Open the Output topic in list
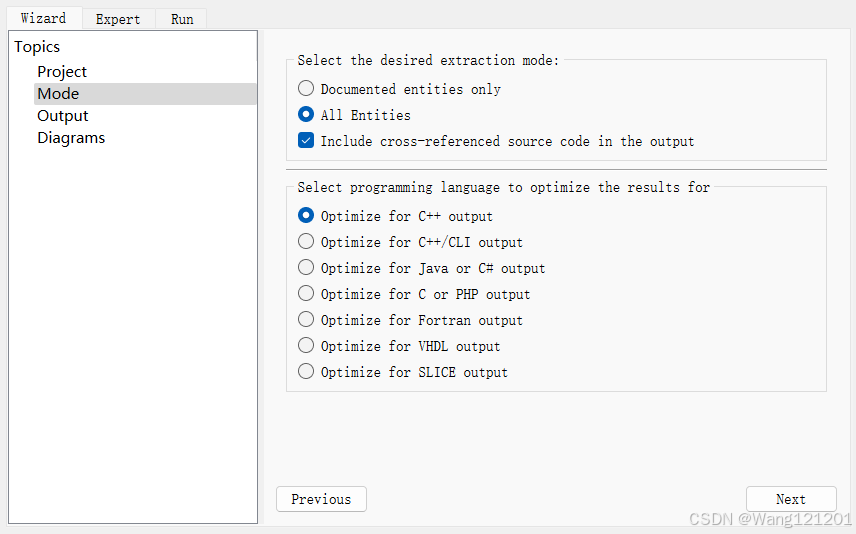856x534 pixels. coord(63,116)
